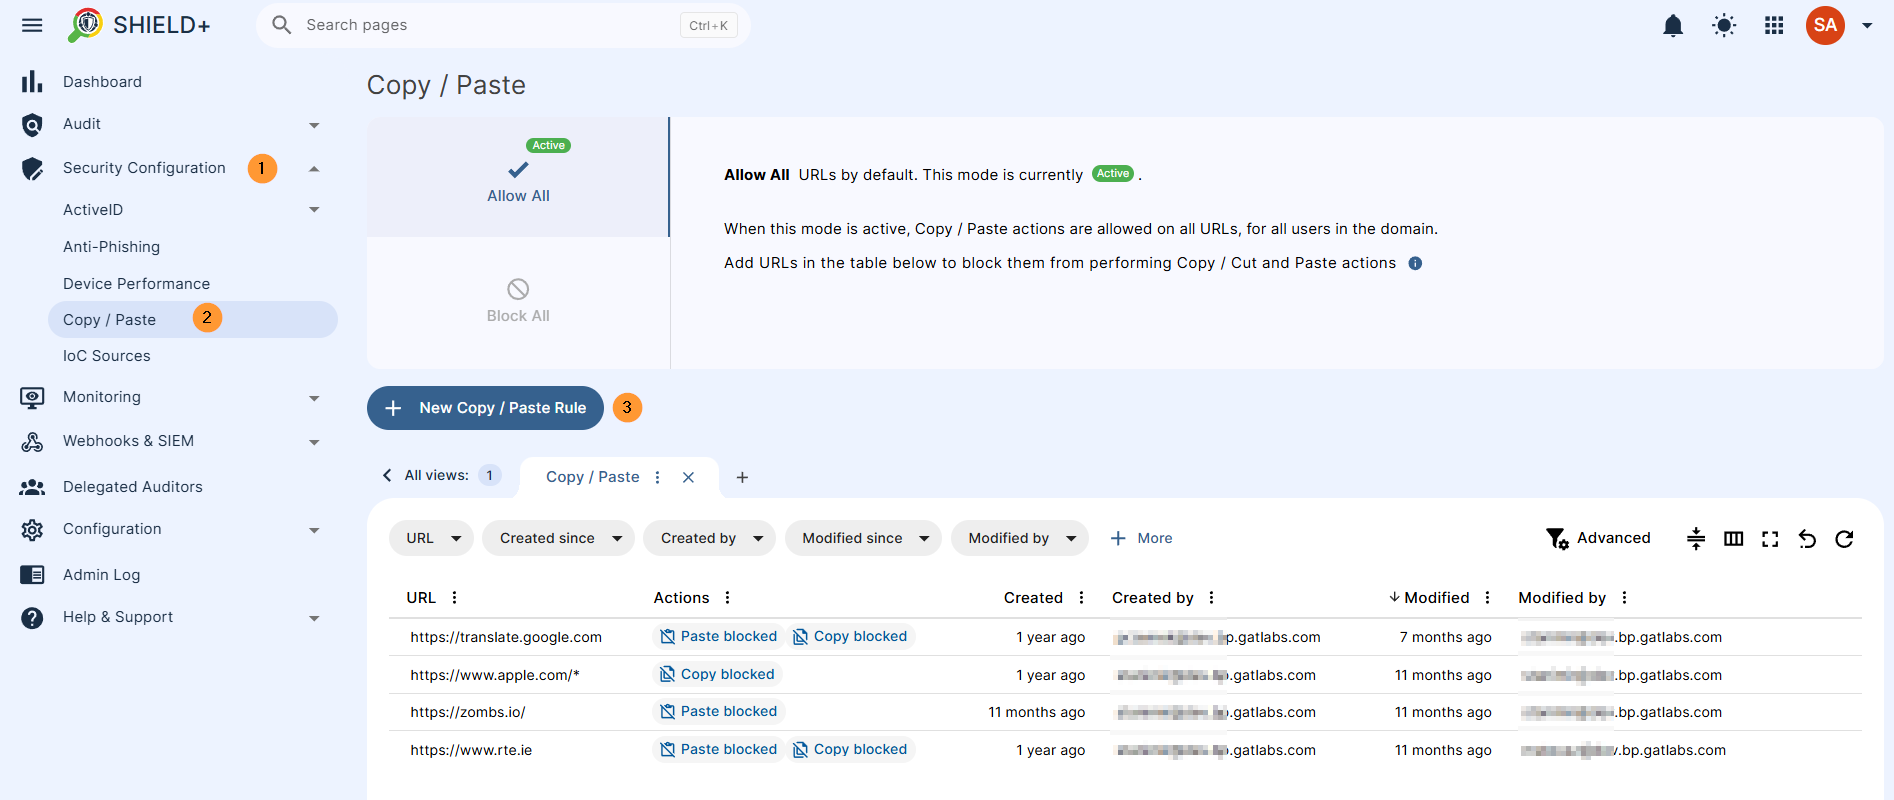The height and width of the screenshot is (800, 1894).
Task: Open Copy / Paste tab options menu
Action: [x=657, y=477]
